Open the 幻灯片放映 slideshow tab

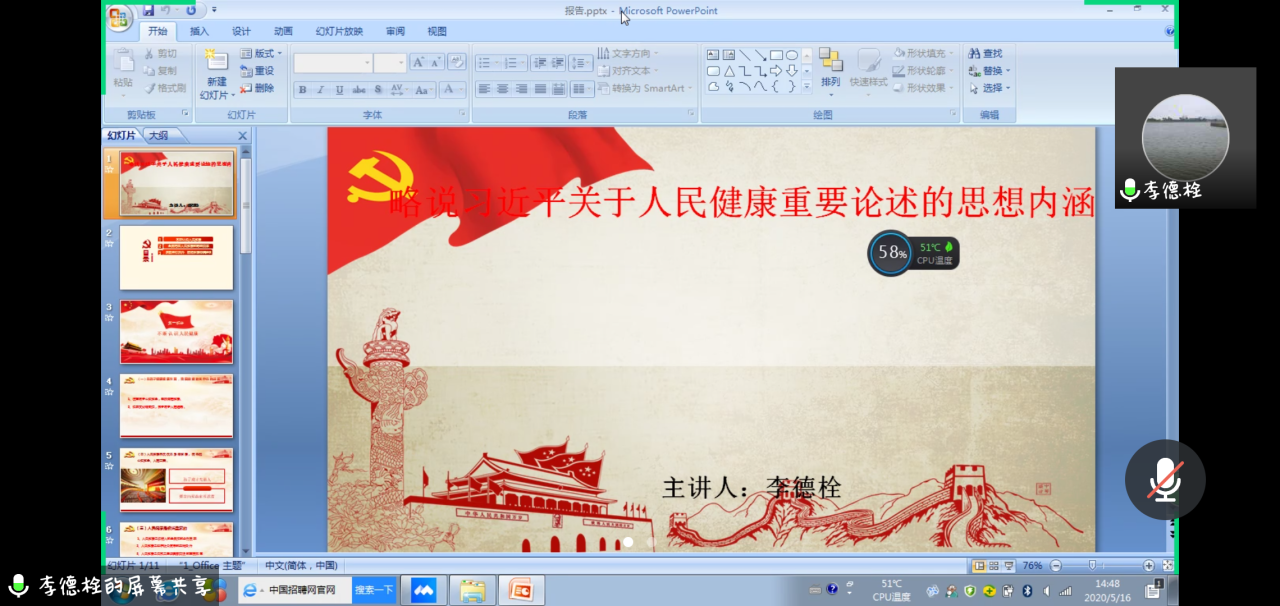339,31
